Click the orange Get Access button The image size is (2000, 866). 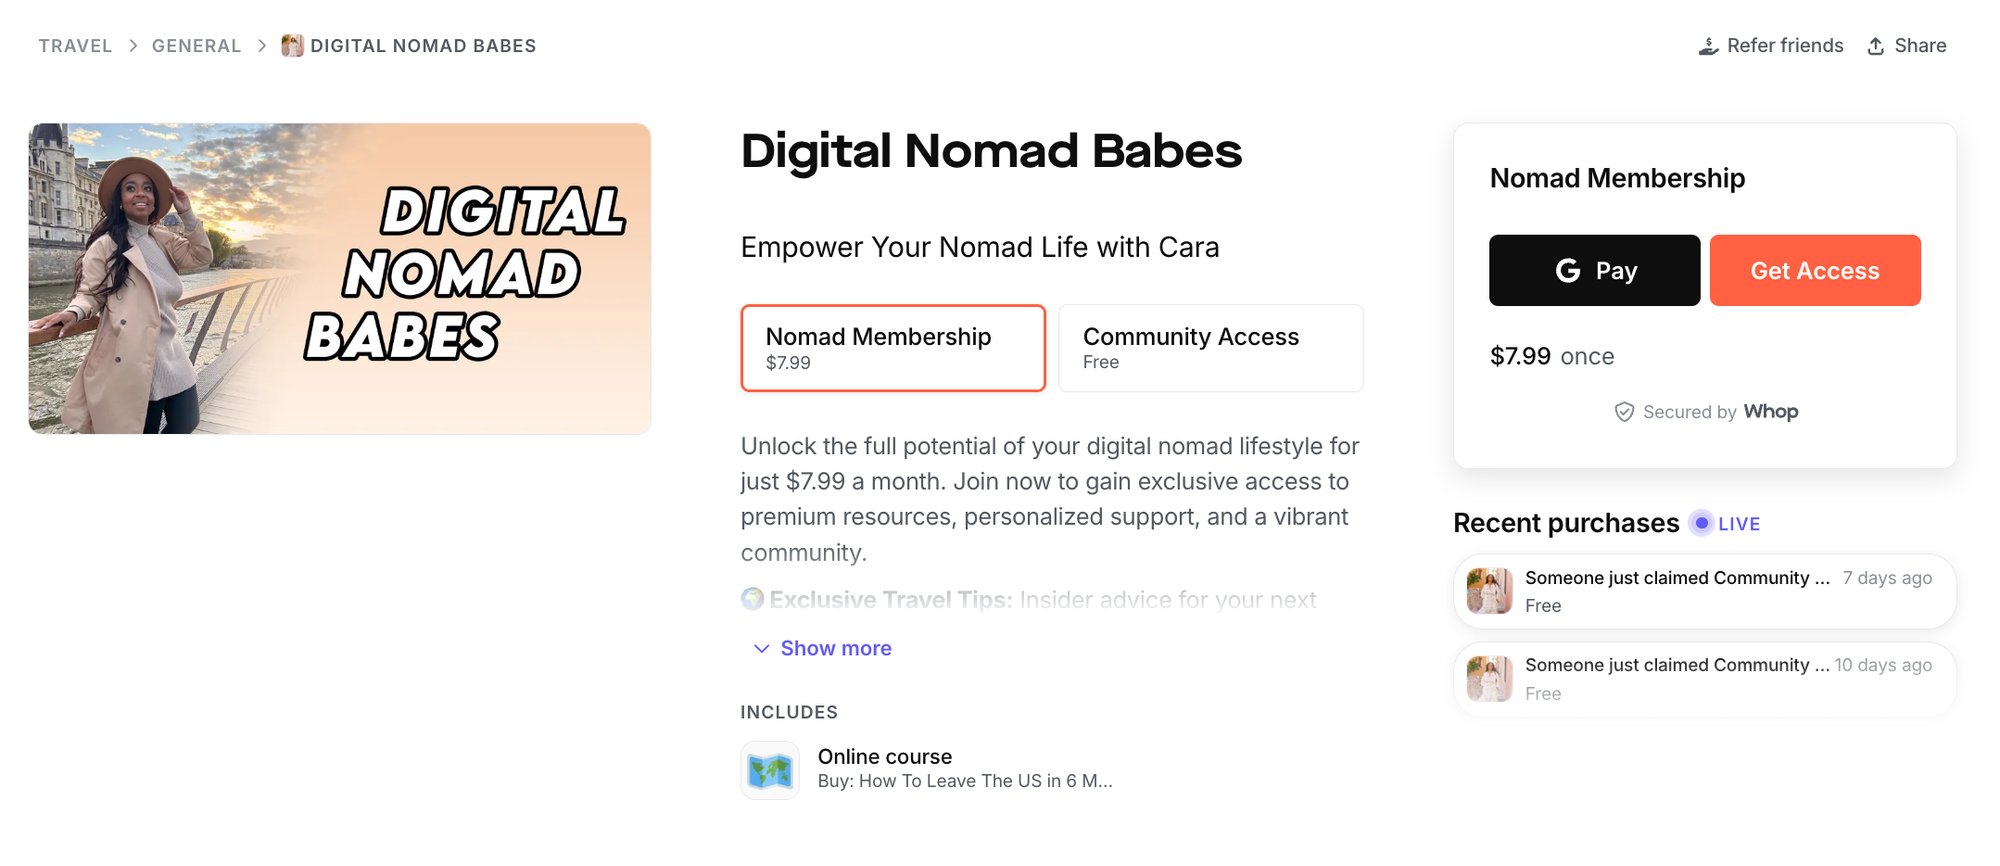click(1815, 269)
